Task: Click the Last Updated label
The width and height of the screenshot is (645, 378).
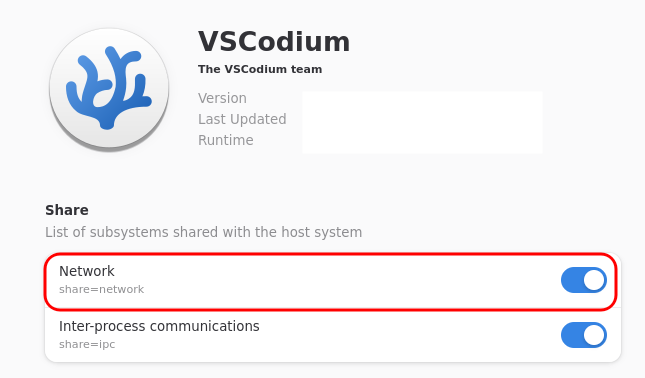Action: pyautogui.click(x=242, y=119)
